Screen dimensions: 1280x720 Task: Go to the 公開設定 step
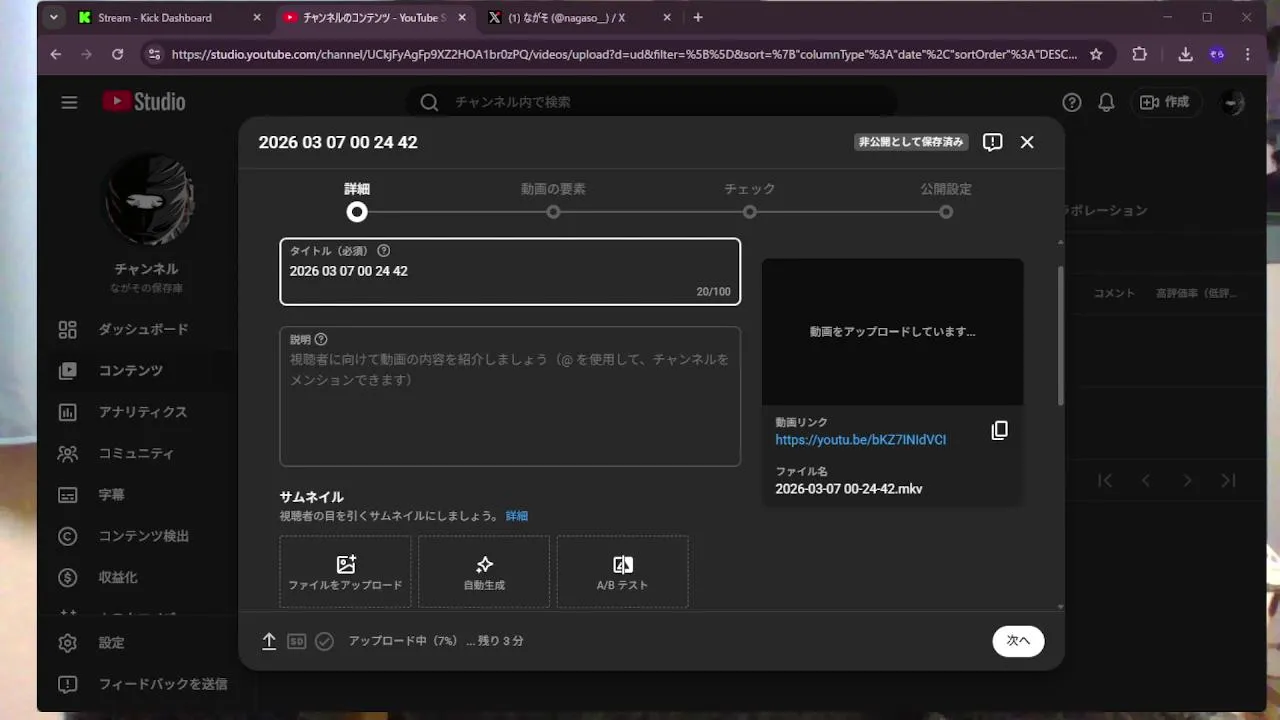click(x=946, y=200)
